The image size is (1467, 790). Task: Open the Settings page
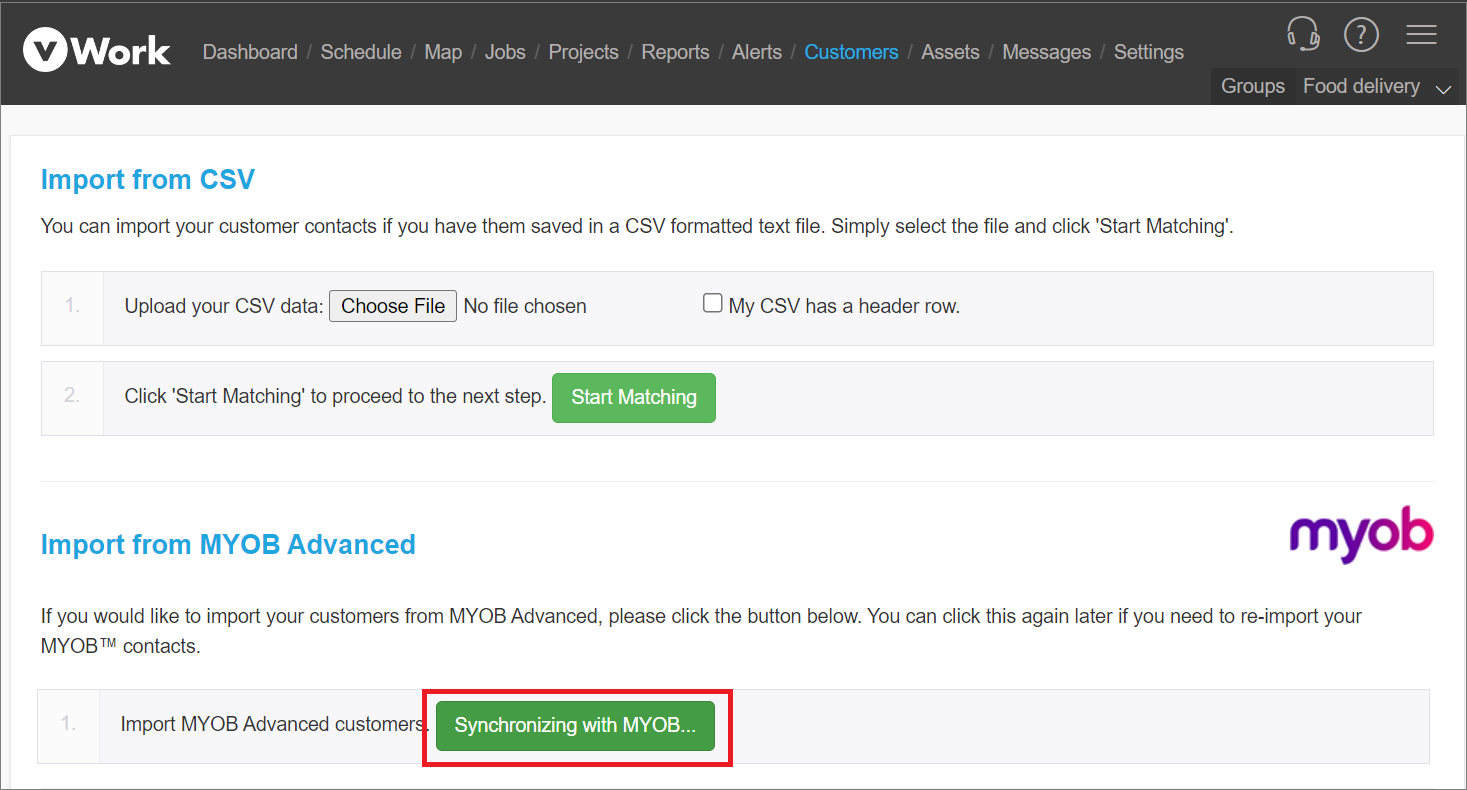1149,52
